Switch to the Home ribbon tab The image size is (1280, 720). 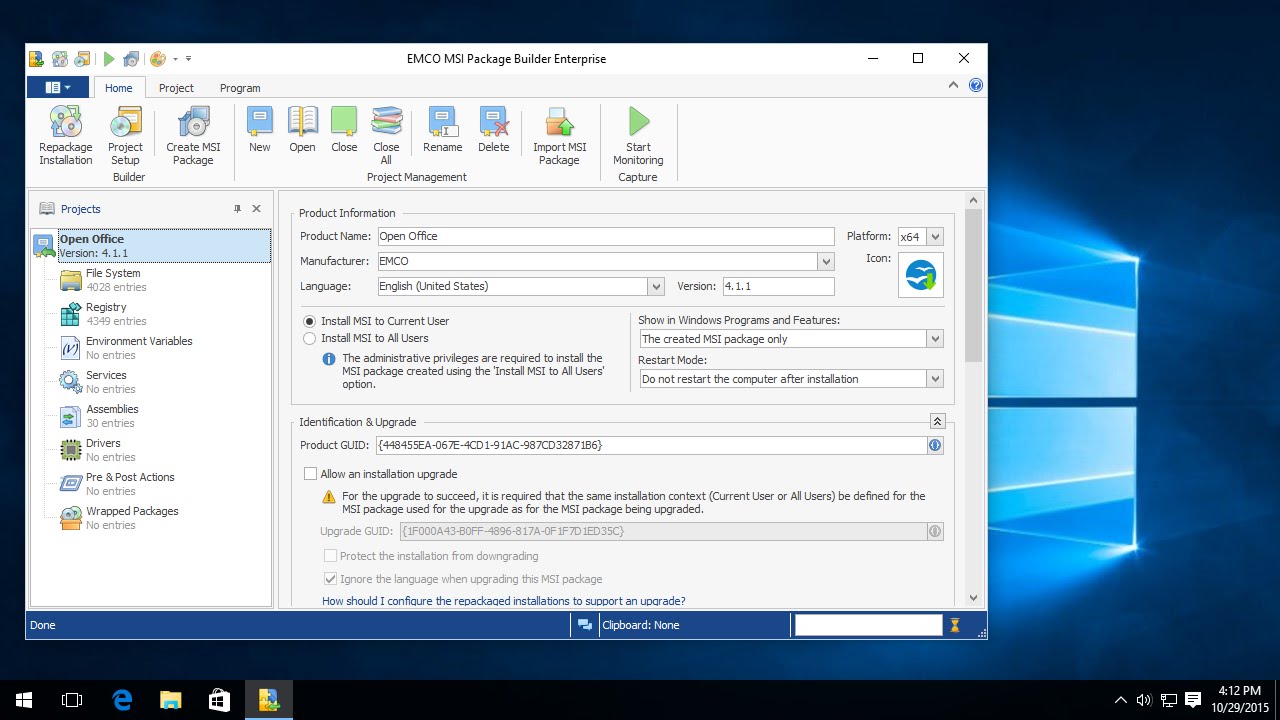(x=118, y=88)
